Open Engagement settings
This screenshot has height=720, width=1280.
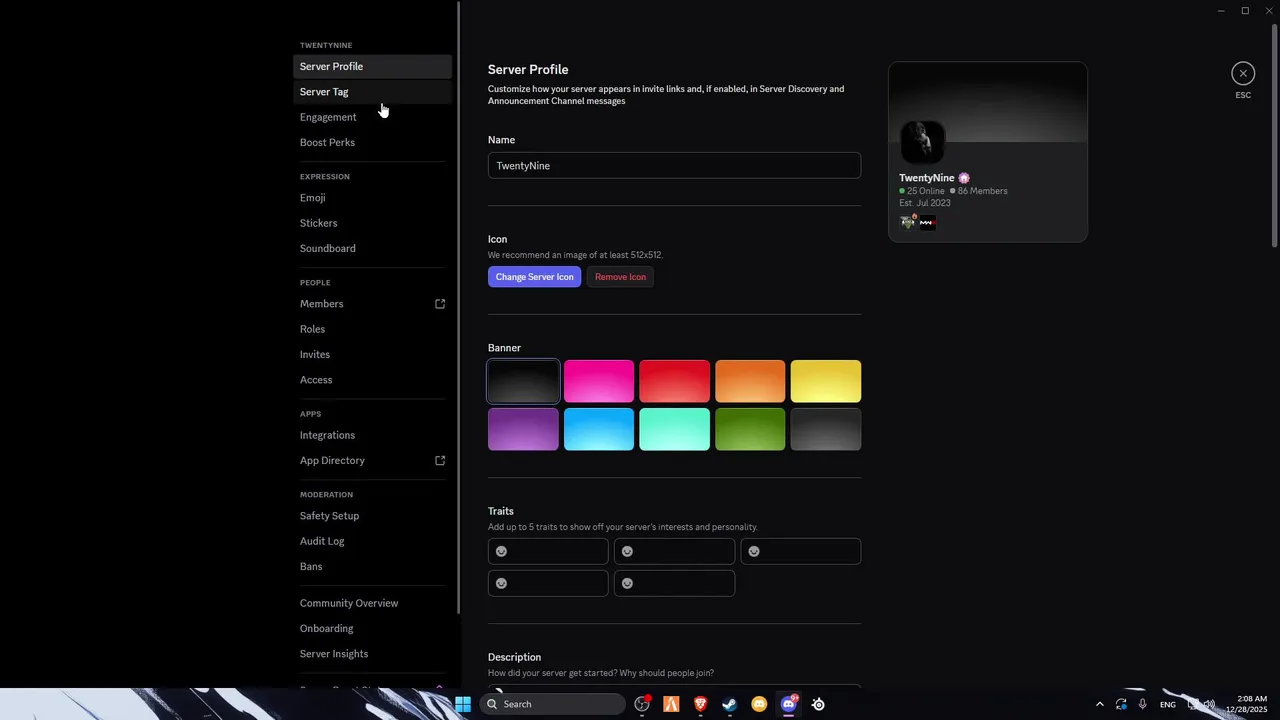point(373,117)
